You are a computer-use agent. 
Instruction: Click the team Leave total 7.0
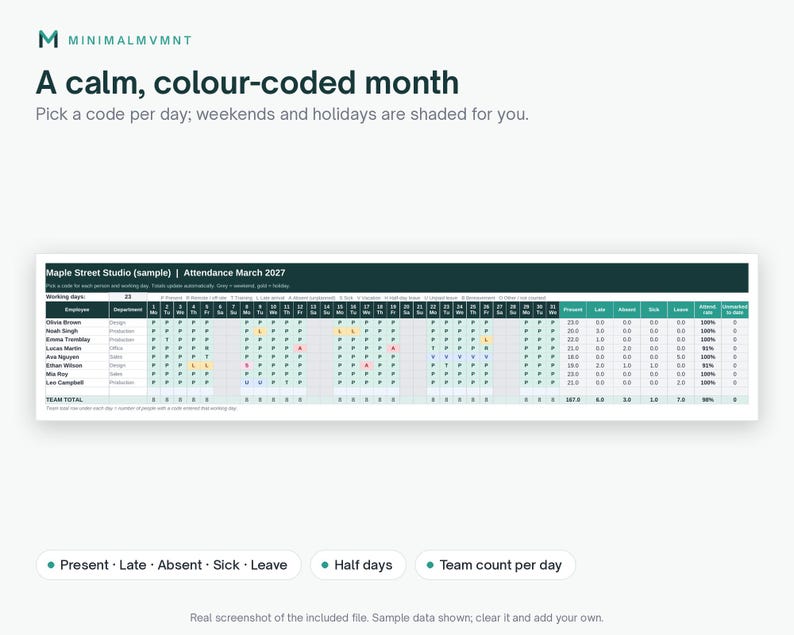[681, 400]
